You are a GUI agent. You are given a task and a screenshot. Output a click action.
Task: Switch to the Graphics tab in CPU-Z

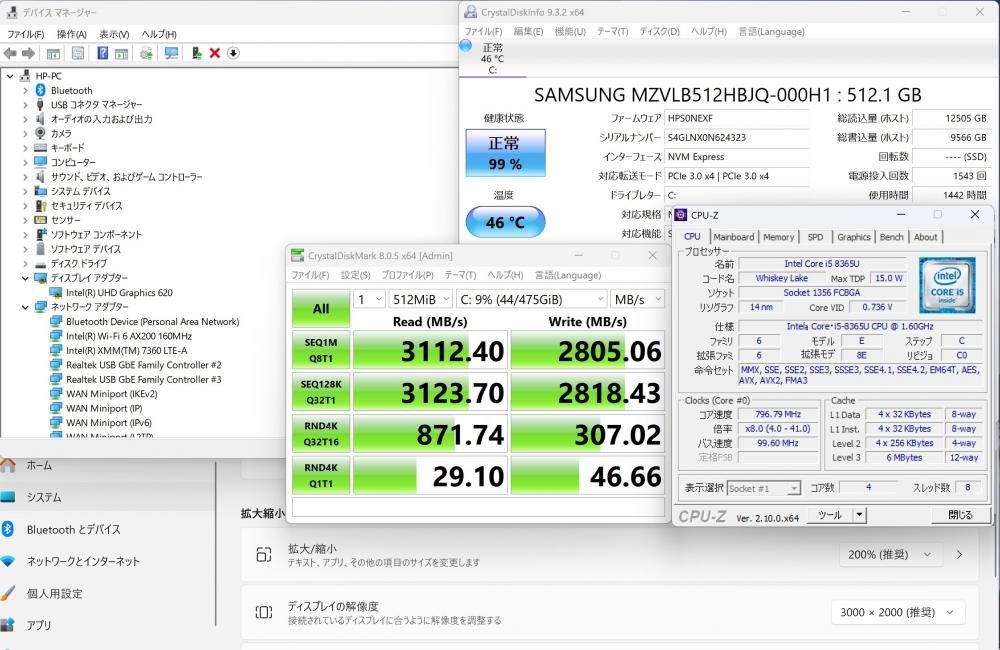click(x=853, y=237)
